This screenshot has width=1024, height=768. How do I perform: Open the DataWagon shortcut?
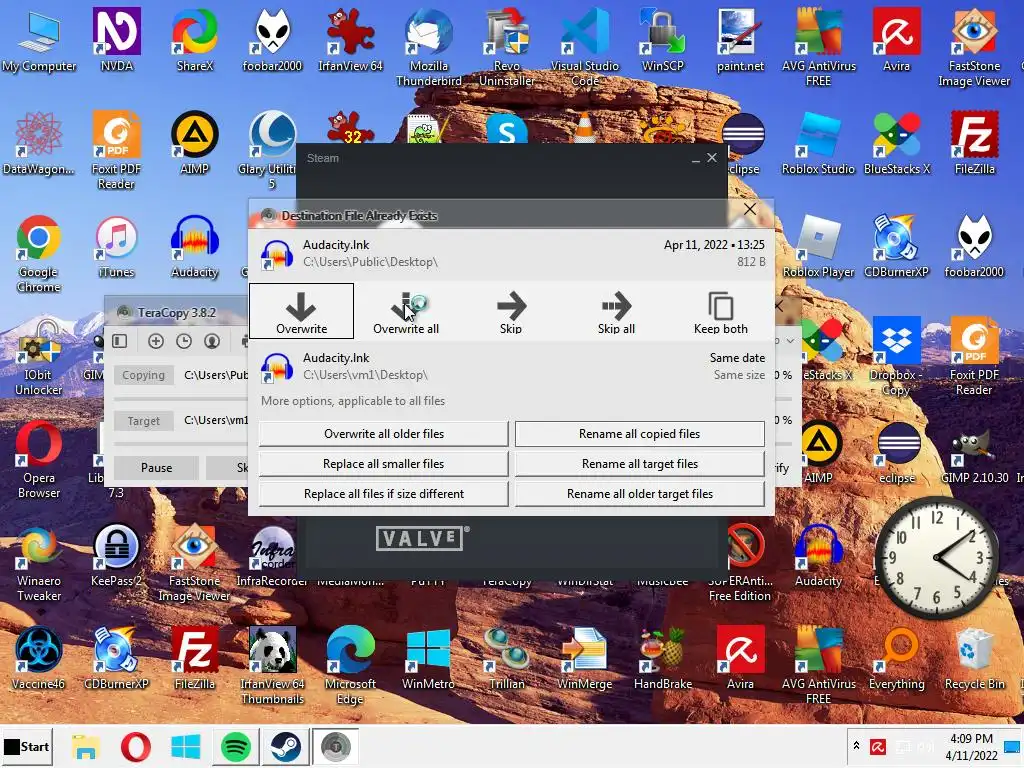39,142
